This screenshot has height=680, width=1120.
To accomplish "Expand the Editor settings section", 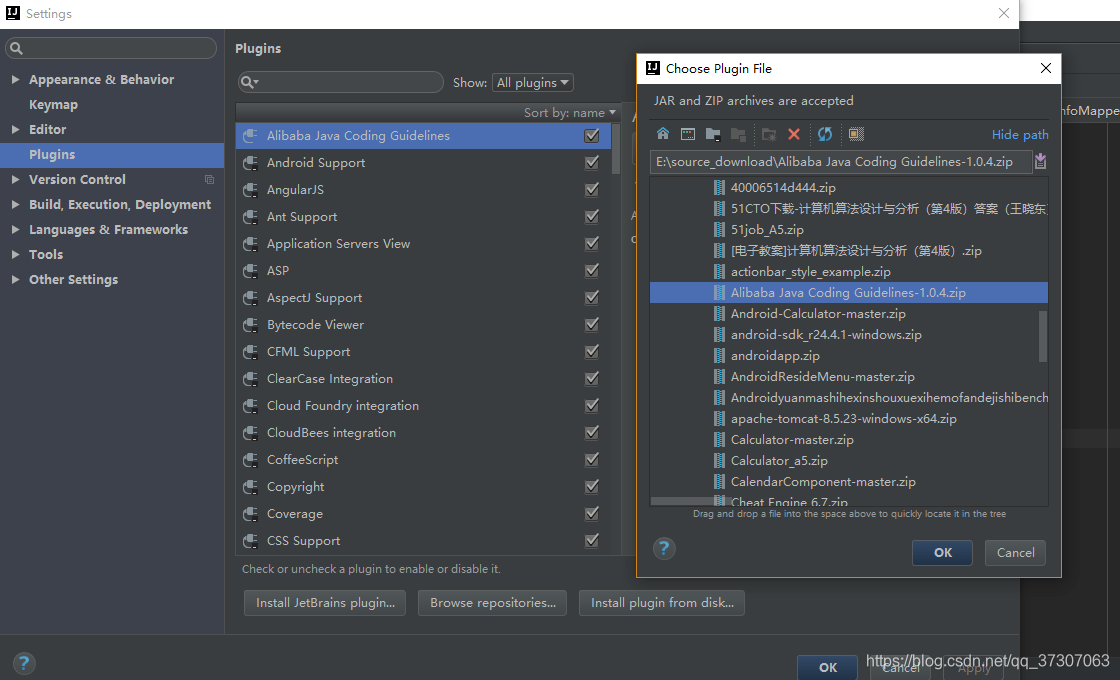I will tap(15, 129).
